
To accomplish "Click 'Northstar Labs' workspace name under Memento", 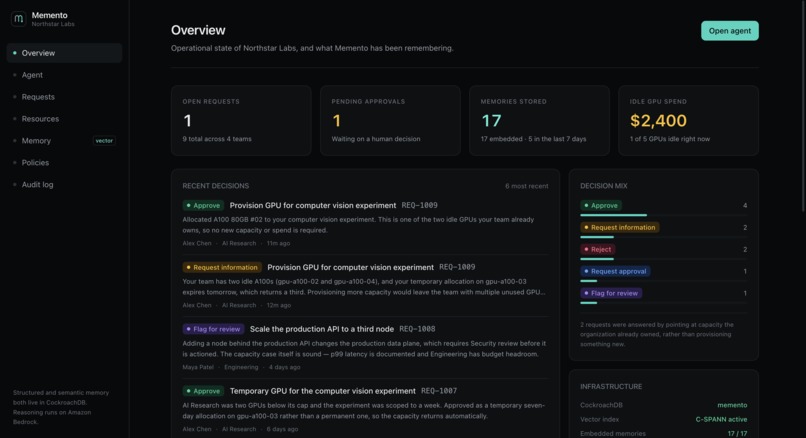I will pos(53,24).
